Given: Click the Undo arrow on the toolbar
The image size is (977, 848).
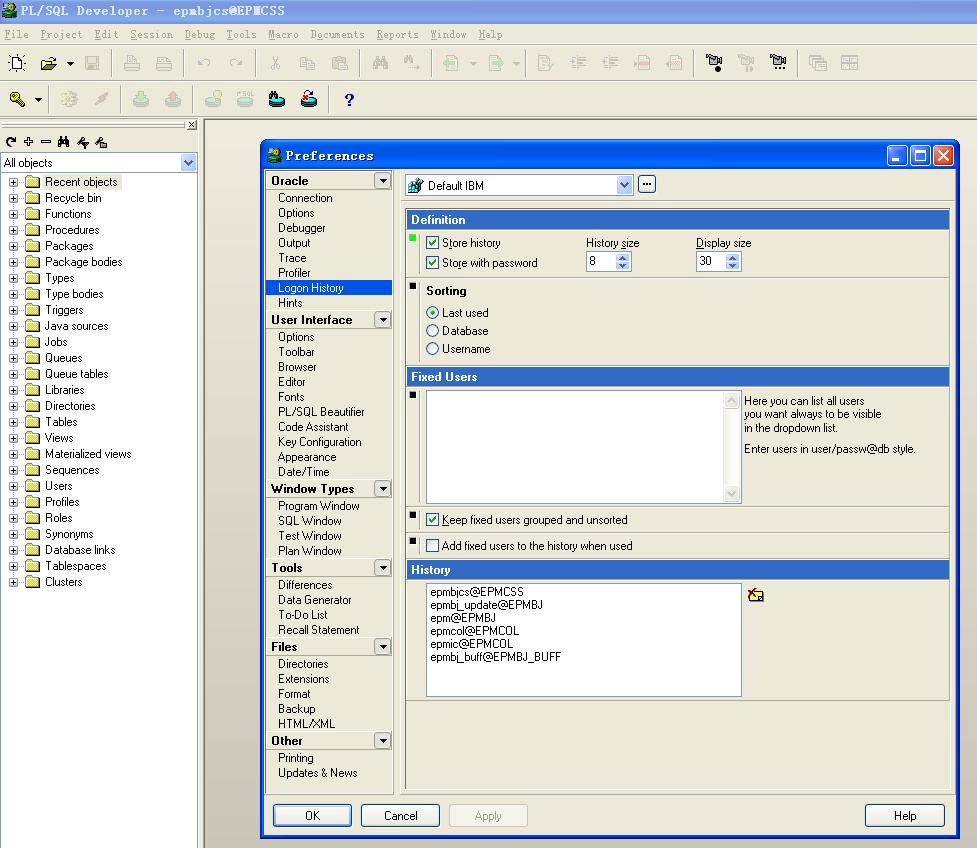Looking at the screenshot, I should coord(205,62).
